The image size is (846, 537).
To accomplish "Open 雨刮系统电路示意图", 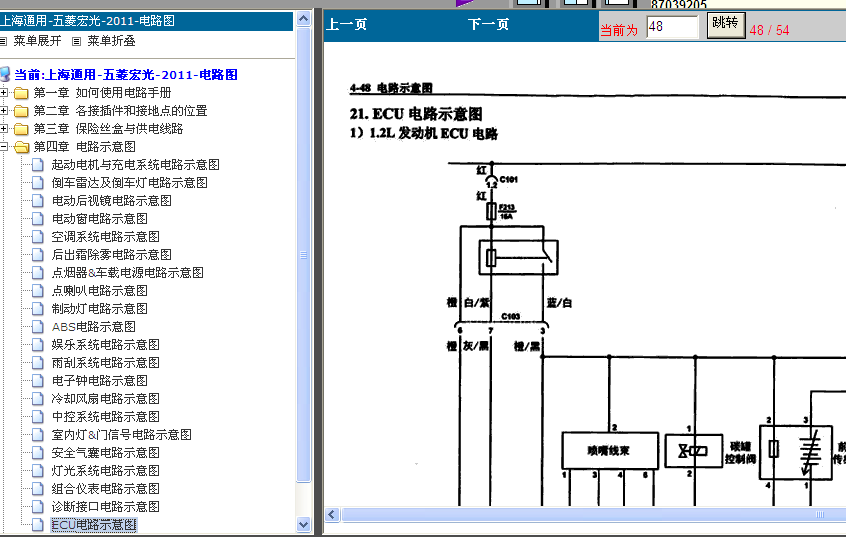I will pyautogui.click(x=106, y=363).
